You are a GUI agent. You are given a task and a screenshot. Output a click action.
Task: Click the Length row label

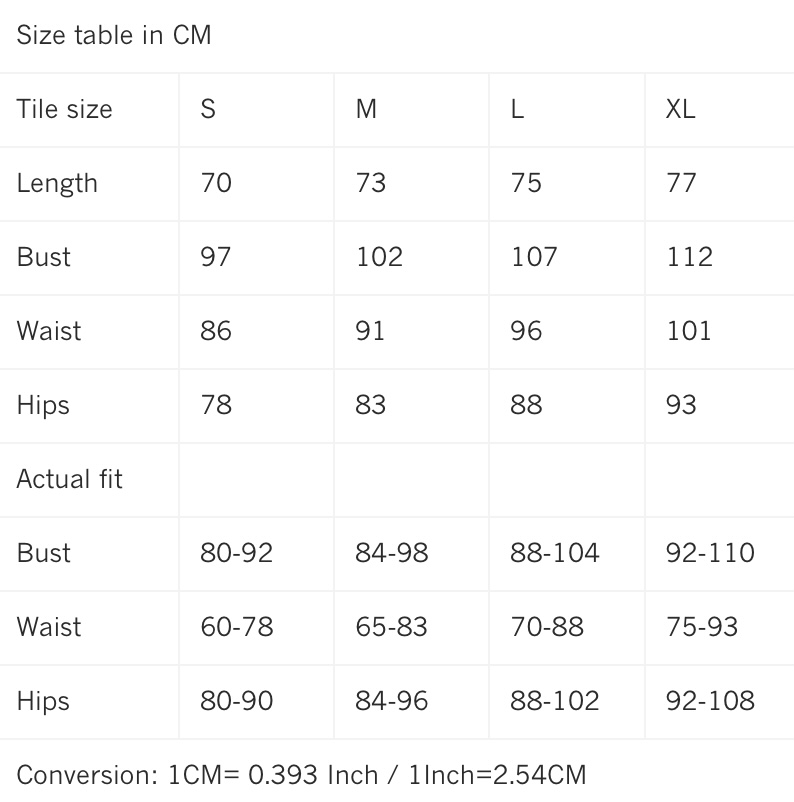(57, 183)
